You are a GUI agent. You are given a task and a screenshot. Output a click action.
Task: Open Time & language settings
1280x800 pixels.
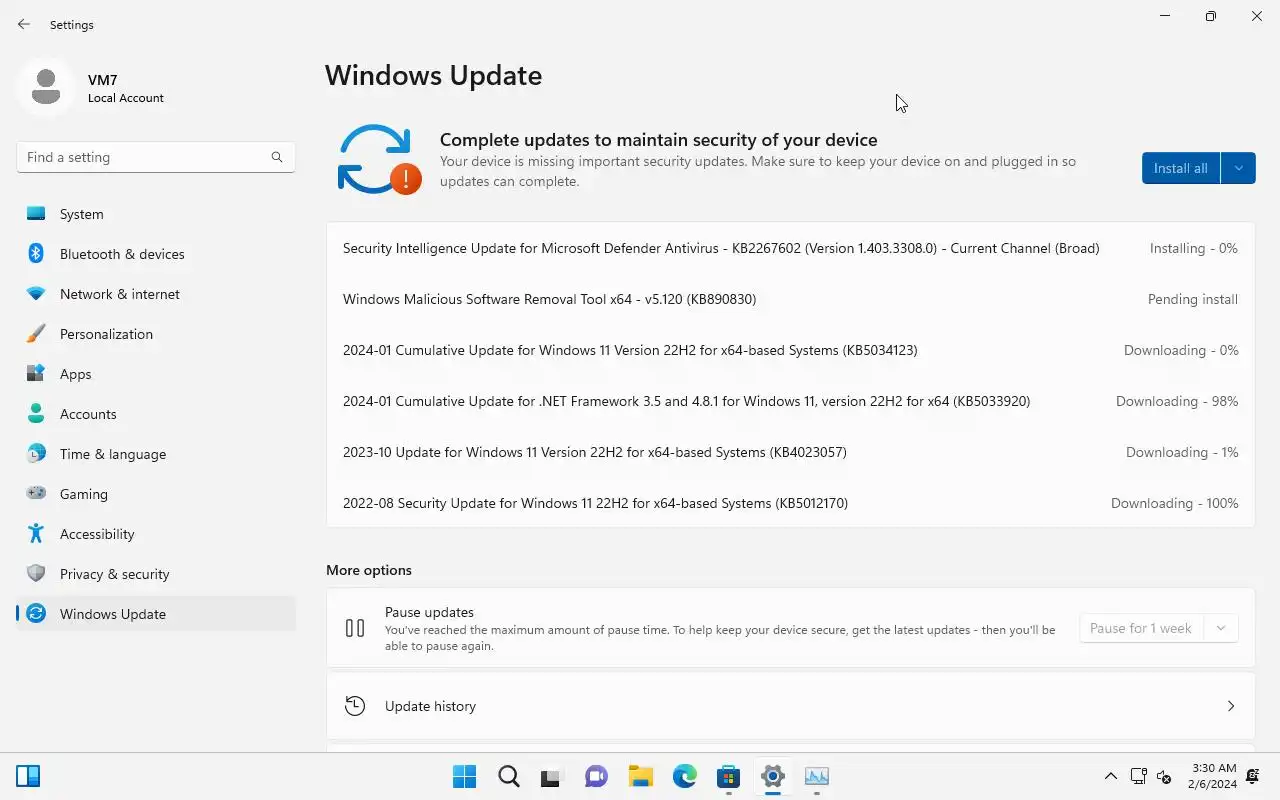[x=156, y=454]
